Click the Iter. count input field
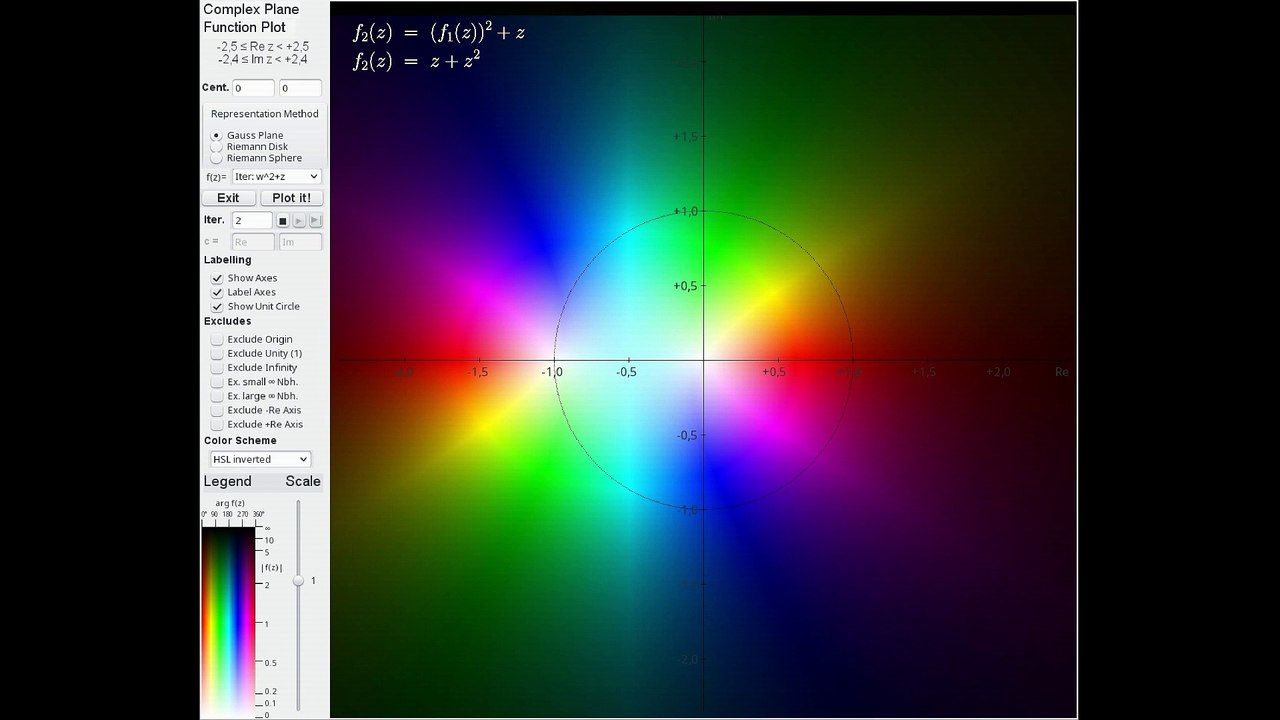 point(252,220)
